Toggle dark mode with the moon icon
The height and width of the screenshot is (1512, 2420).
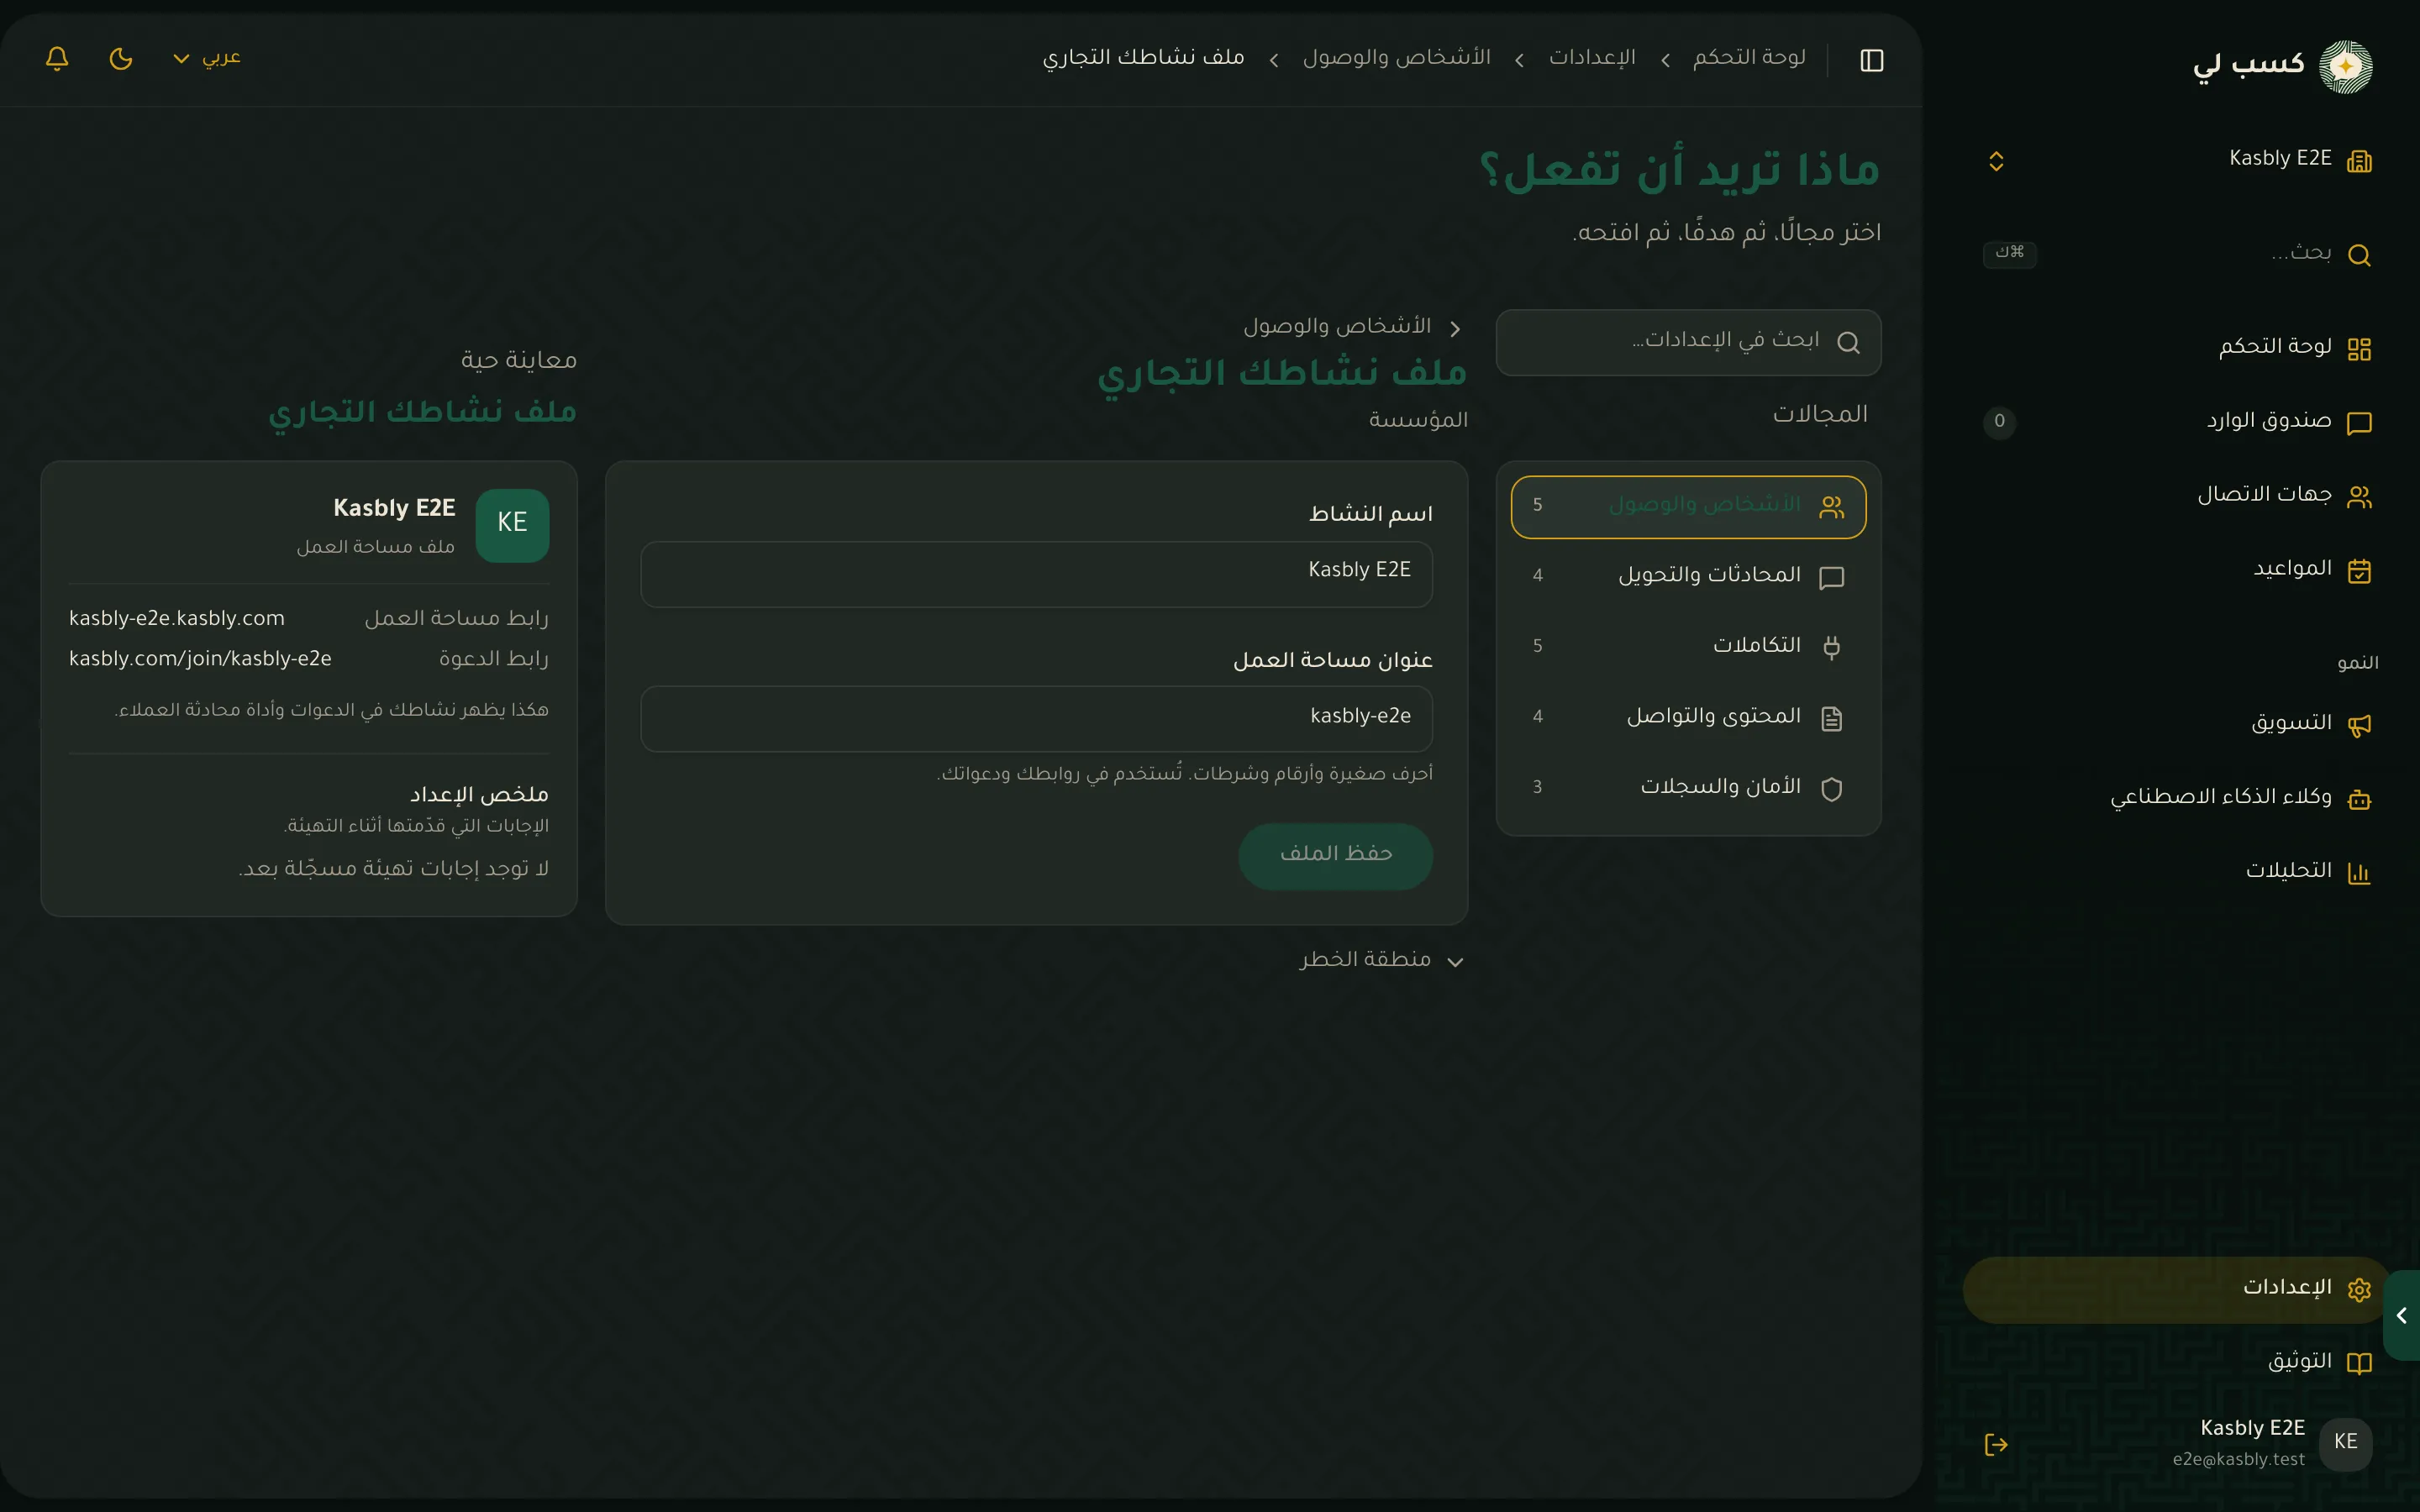point(121,58)
